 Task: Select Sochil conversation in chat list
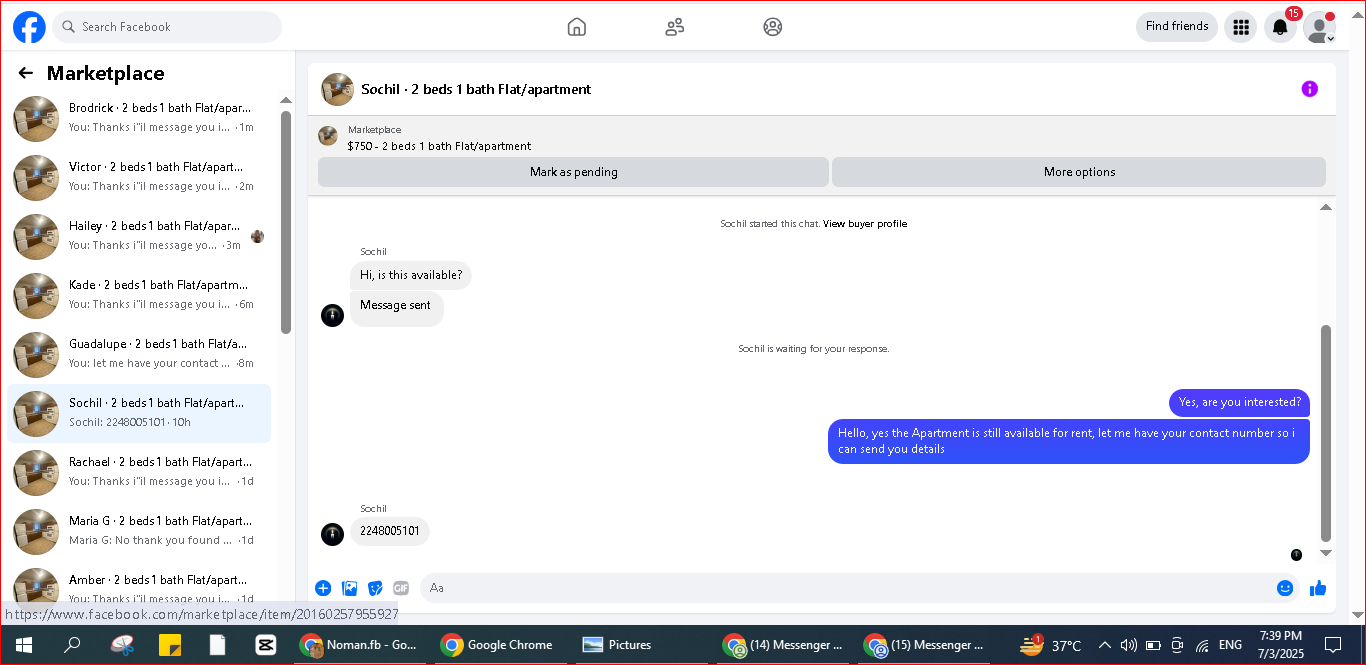point(139,413)
